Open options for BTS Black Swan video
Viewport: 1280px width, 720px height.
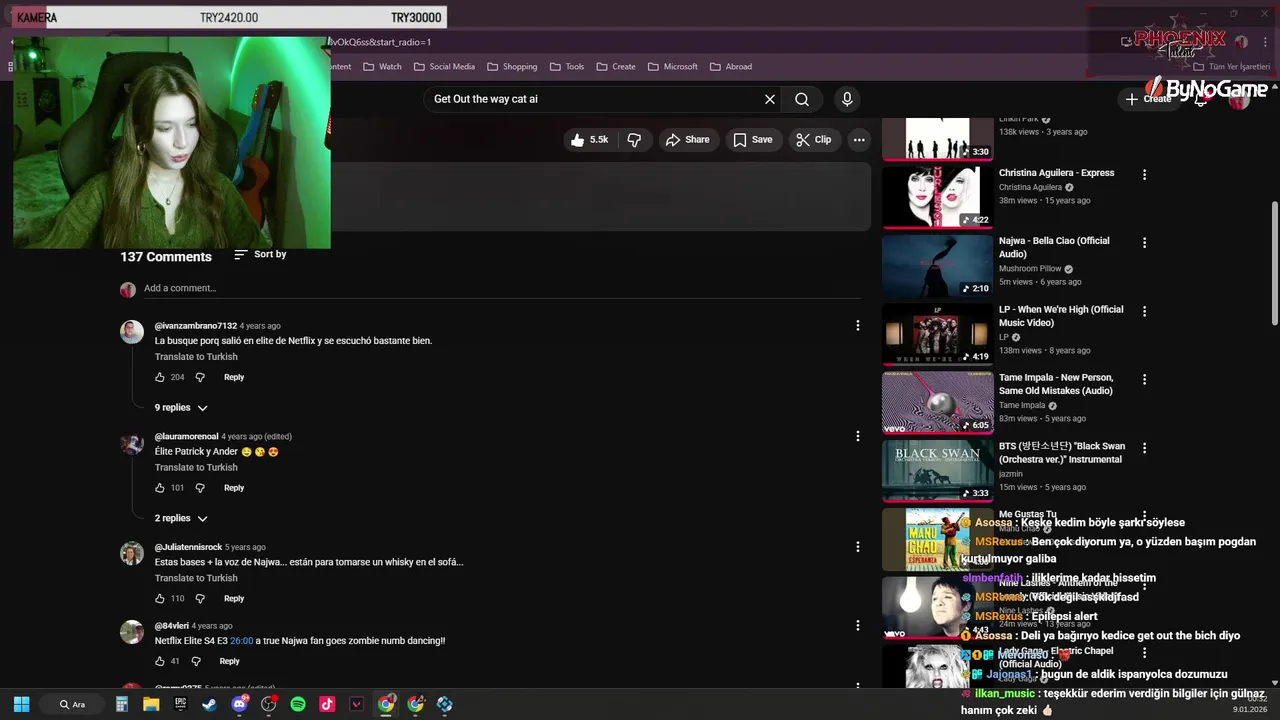pyautogui.click(x=1144, y=447)
